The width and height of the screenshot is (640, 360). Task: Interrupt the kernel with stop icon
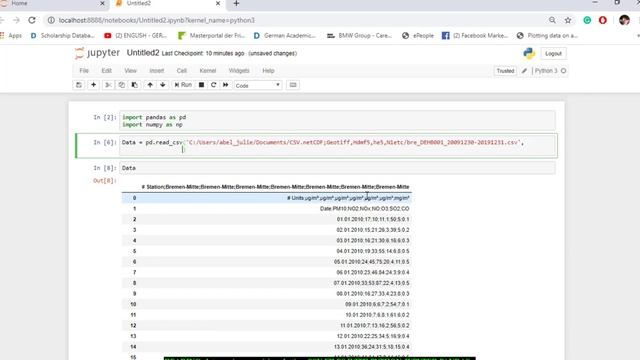(x=201, y=85)
